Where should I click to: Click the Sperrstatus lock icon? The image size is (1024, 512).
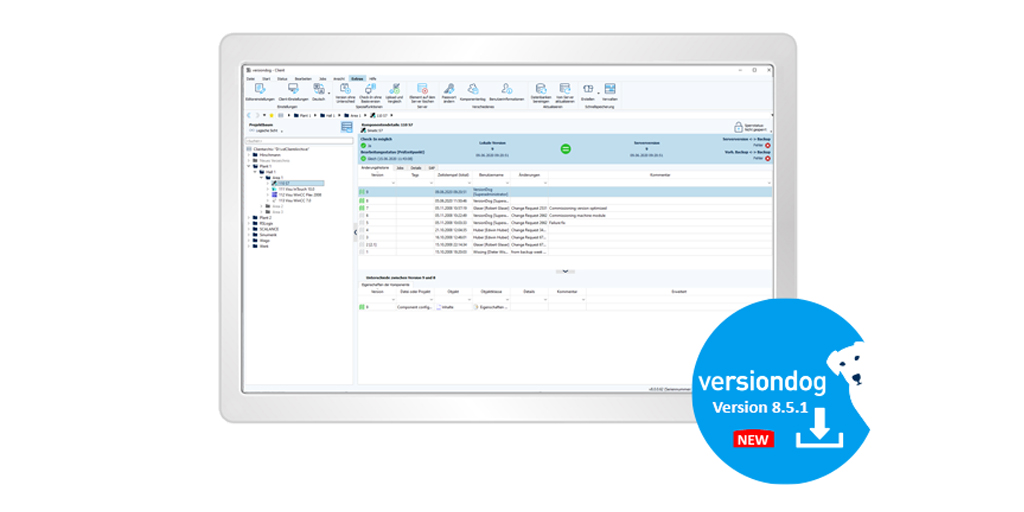pos(738,127)
